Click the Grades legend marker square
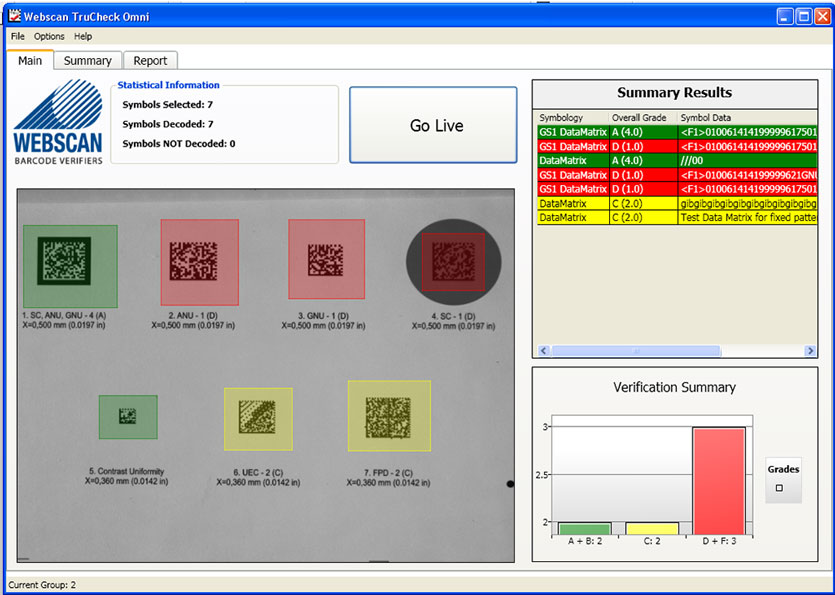 779,488
